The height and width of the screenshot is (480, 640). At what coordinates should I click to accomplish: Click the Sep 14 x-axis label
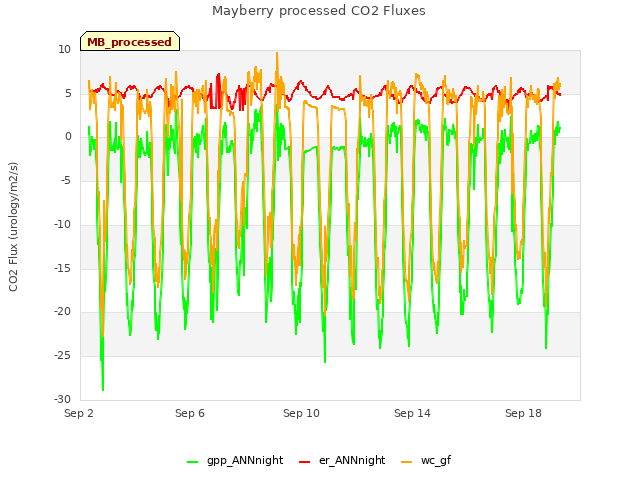click(x=412, y=413)
